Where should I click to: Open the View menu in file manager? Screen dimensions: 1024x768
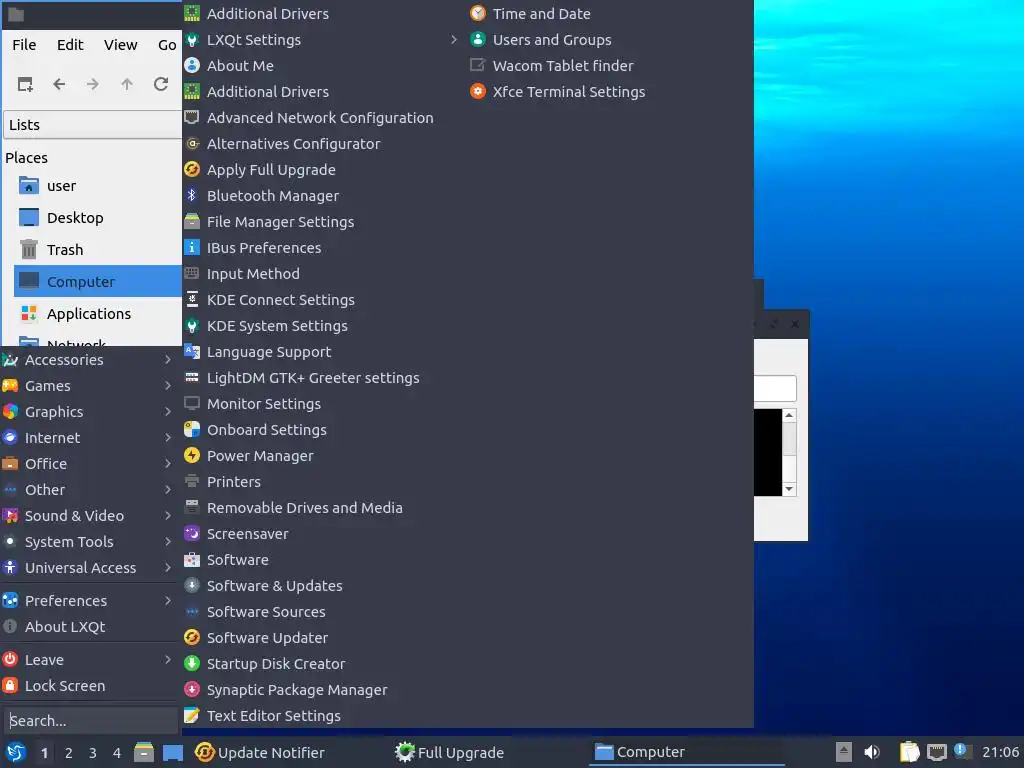point(120,44)
